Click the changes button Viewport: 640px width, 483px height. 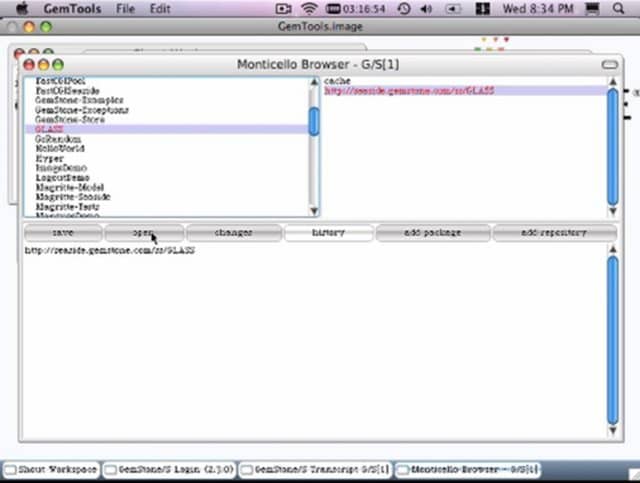click(x=234, y=233)
